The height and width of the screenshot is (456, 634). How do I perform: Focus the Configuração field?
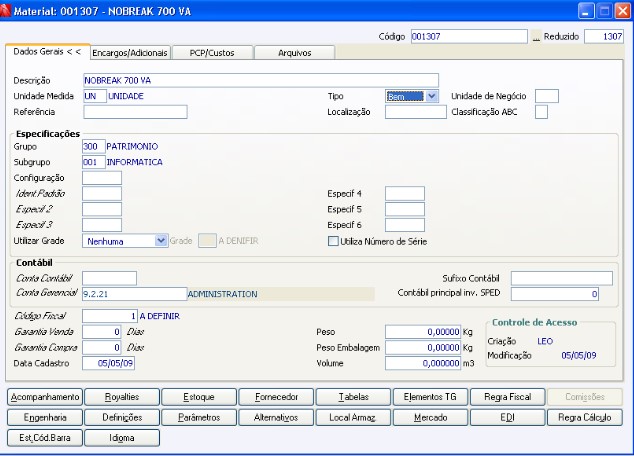pos(101,178)
